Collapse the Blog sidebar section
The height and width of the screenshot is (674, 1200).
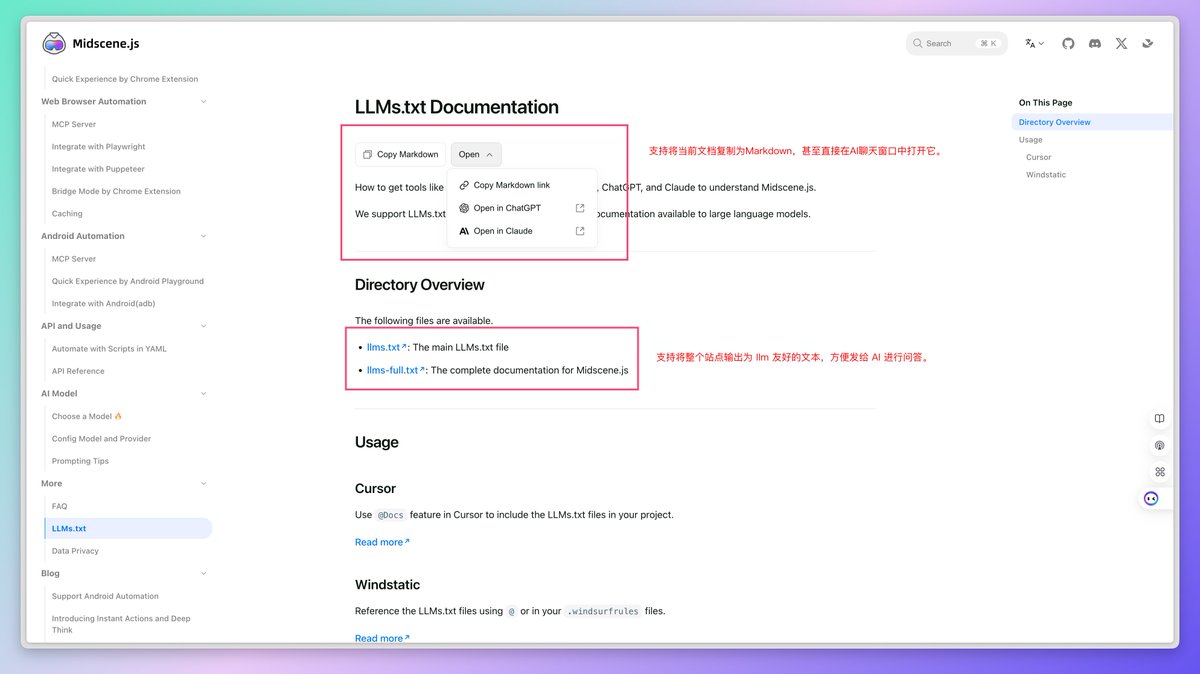(204, 573)
